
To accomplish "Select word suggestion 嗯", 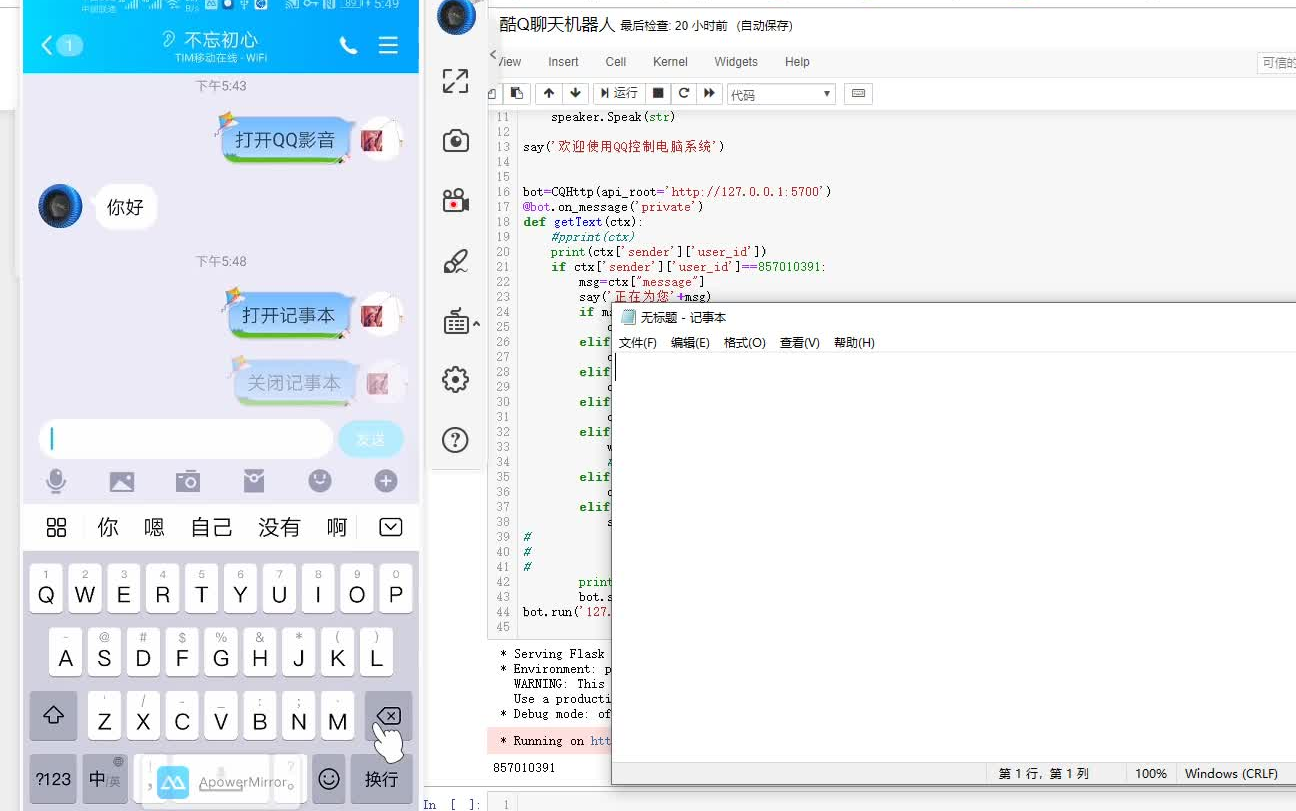I will [x=154, y=527].
